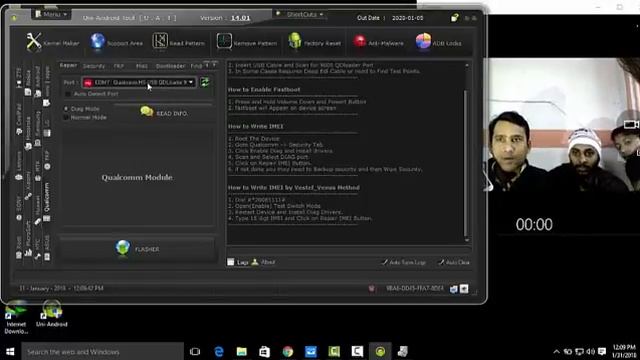Viewport: 640px width, 360px height.
Task: Select the Huawei vertical side tab
Action: tap(38, 209)
